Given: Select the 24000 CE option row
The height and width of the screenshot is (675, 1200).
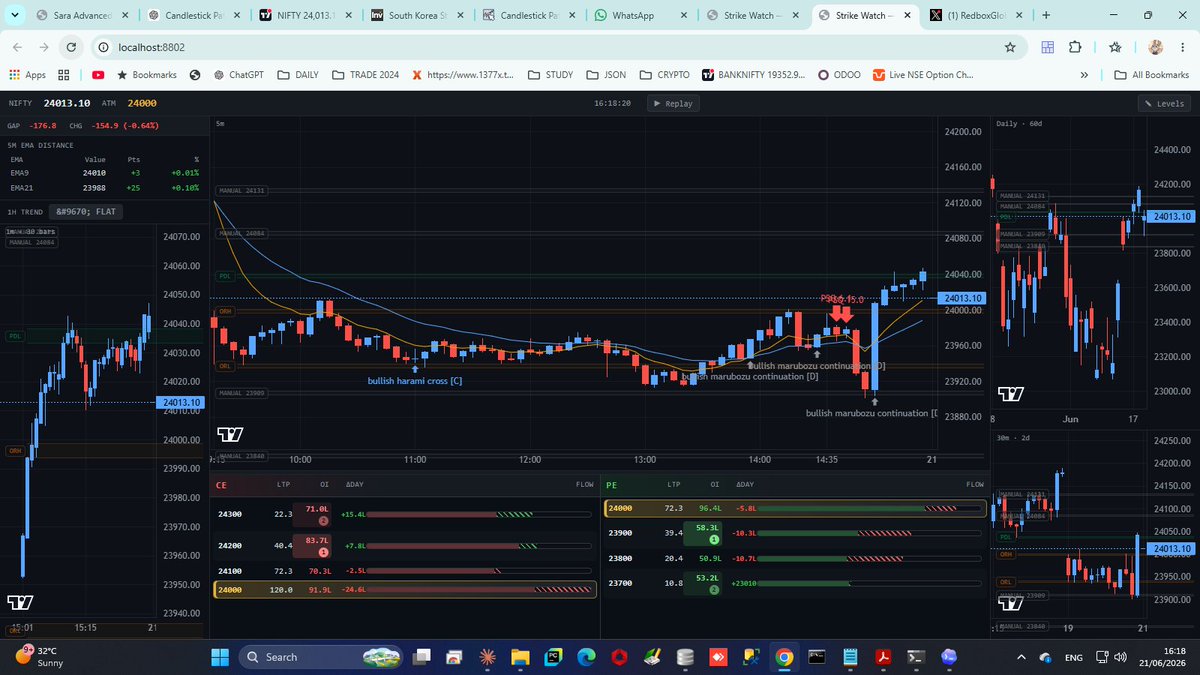Looking at the screenshot, I should click(x=405, y=590).
